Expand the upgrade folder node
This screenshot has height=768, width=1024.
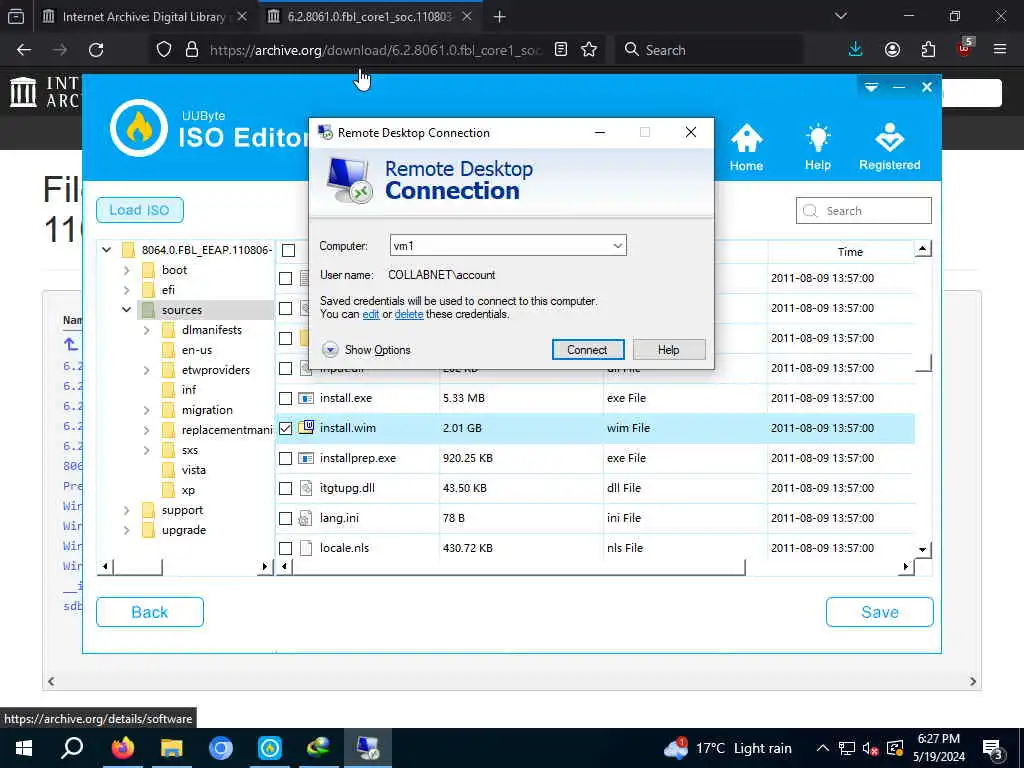tap(127, 531)
